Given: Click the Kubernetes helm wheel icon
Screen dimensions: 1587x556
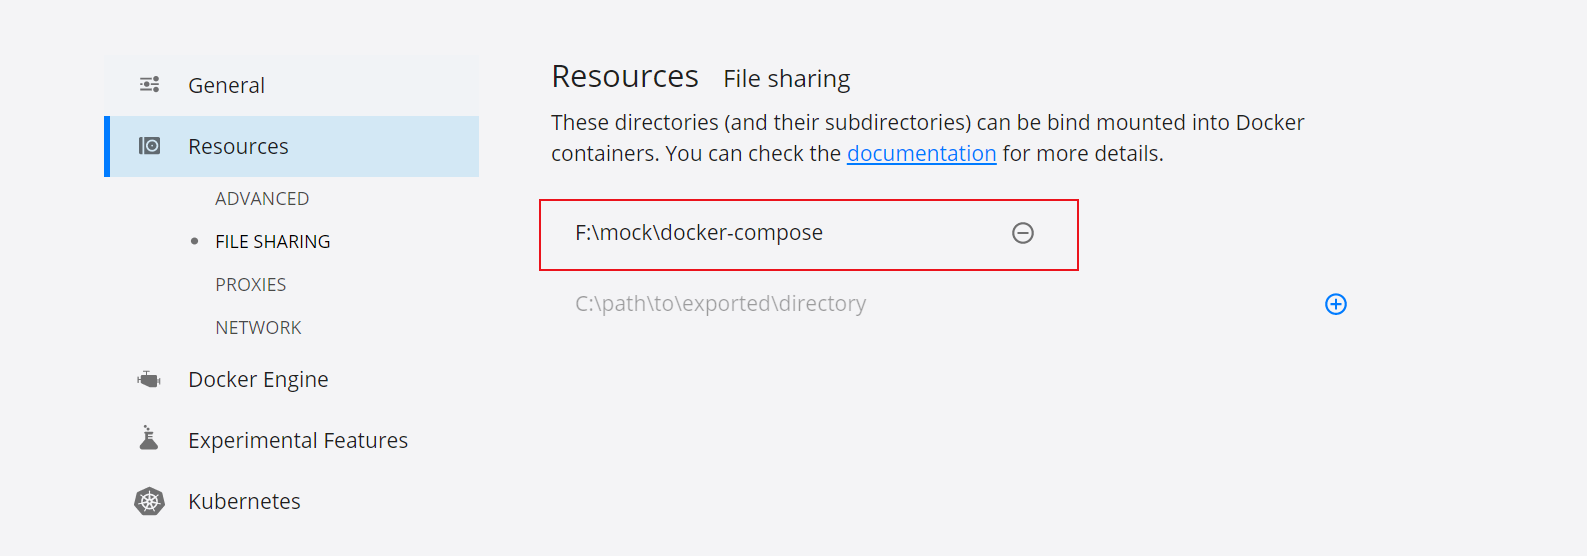Looking at the screenshot, I should [149, 501].
